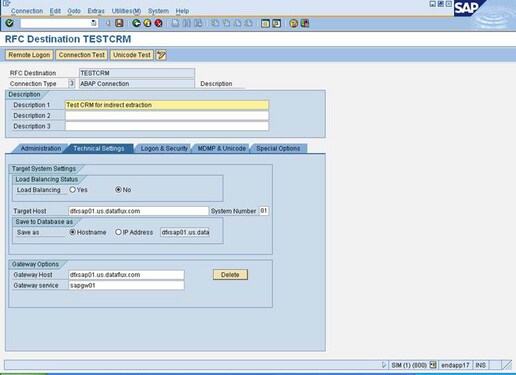The width and height of the screenshot is (516, 375).
Task: Click the Gateway Host field
Action: [x=126, y=275]
